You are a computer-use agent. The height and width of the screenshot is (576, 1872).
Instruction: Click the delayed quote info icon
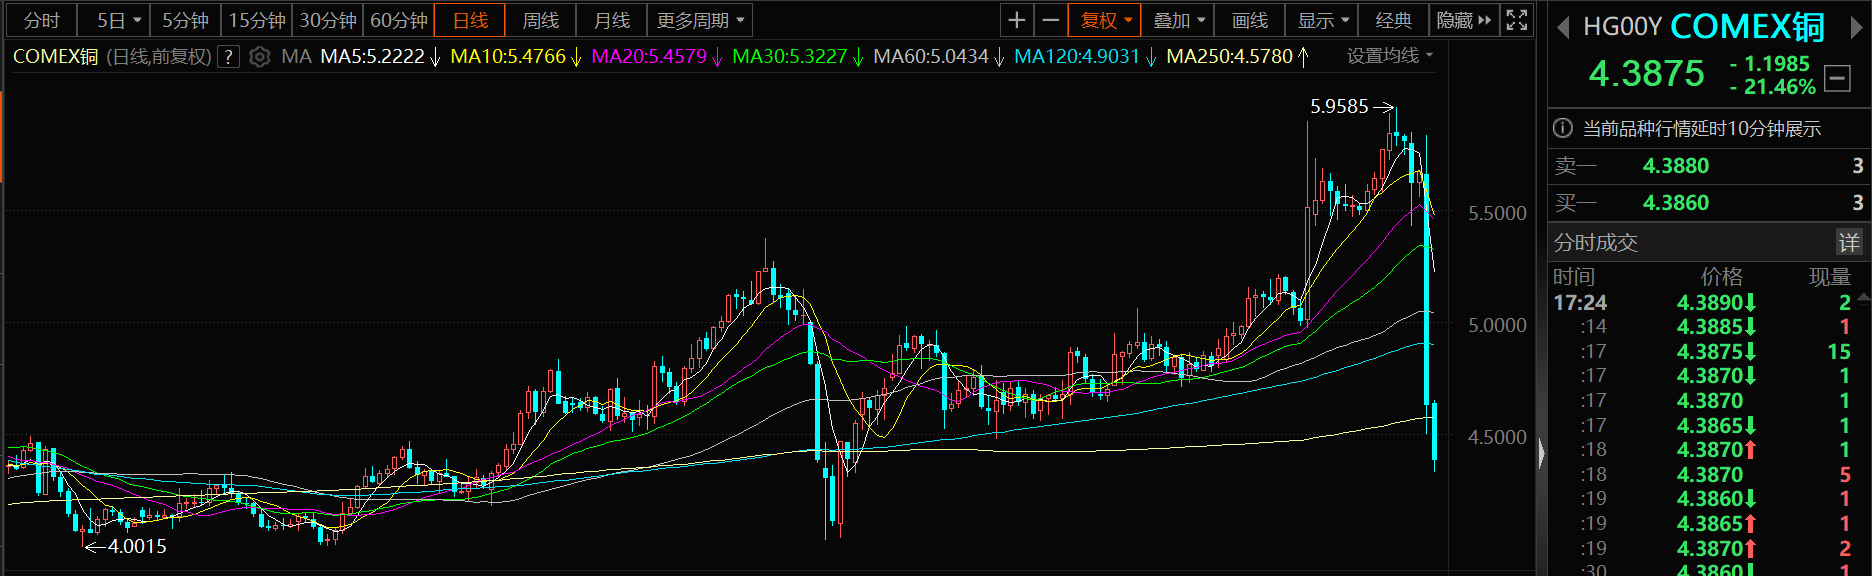tap(1562, 128)
